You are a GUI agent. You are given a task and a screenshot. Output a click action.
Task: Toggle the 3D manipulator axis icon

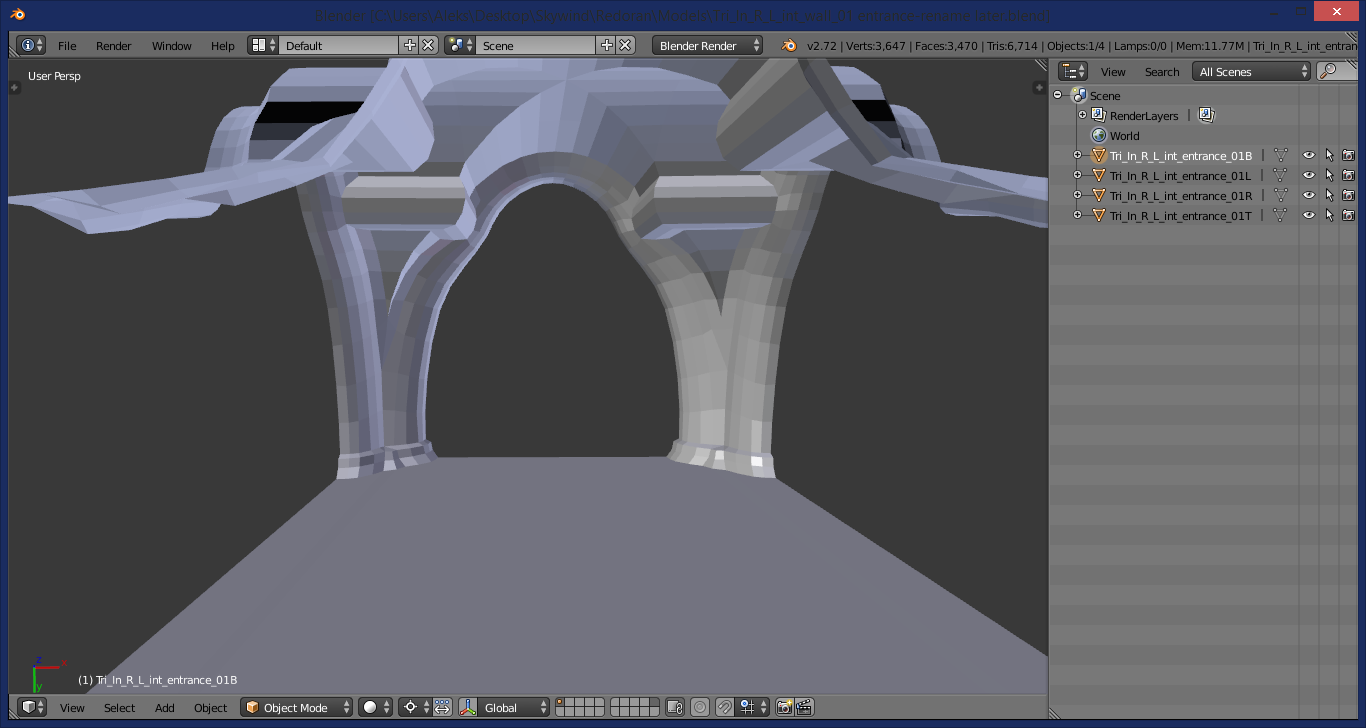pyautogui.click(x=467, y=707)
